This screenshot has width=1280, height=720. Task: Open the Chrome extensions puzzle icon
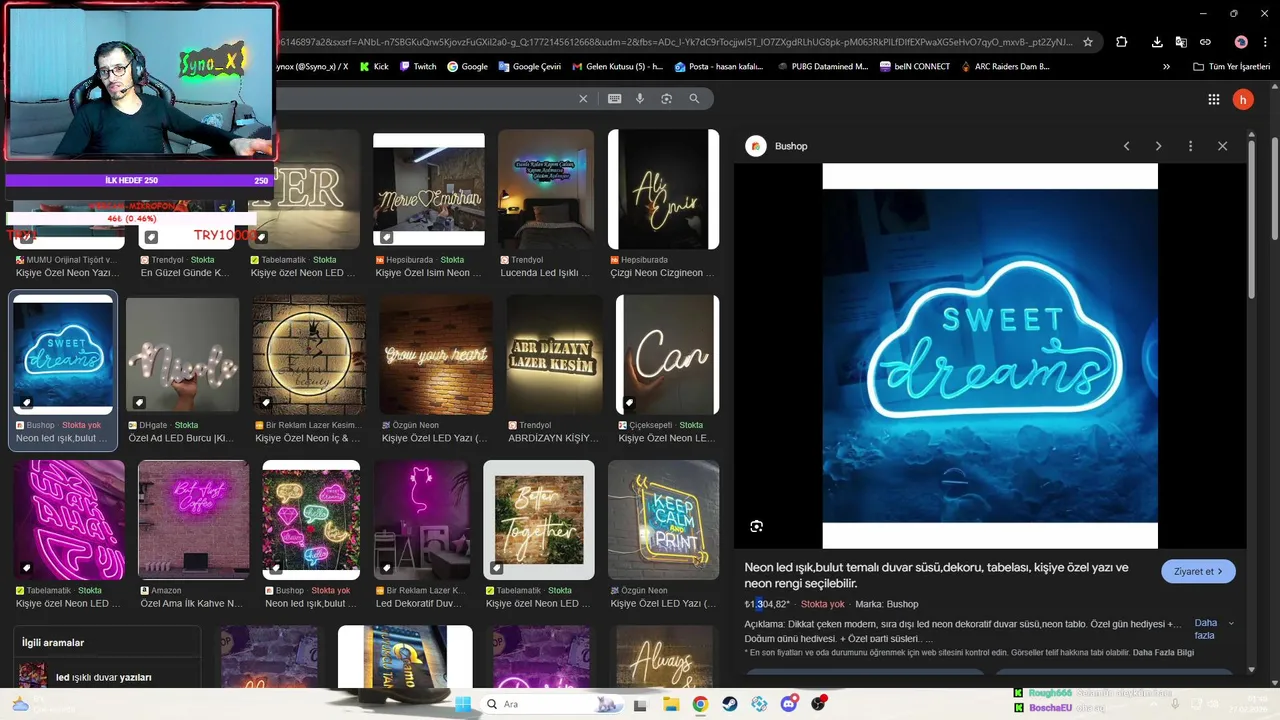pos(1121,42)
